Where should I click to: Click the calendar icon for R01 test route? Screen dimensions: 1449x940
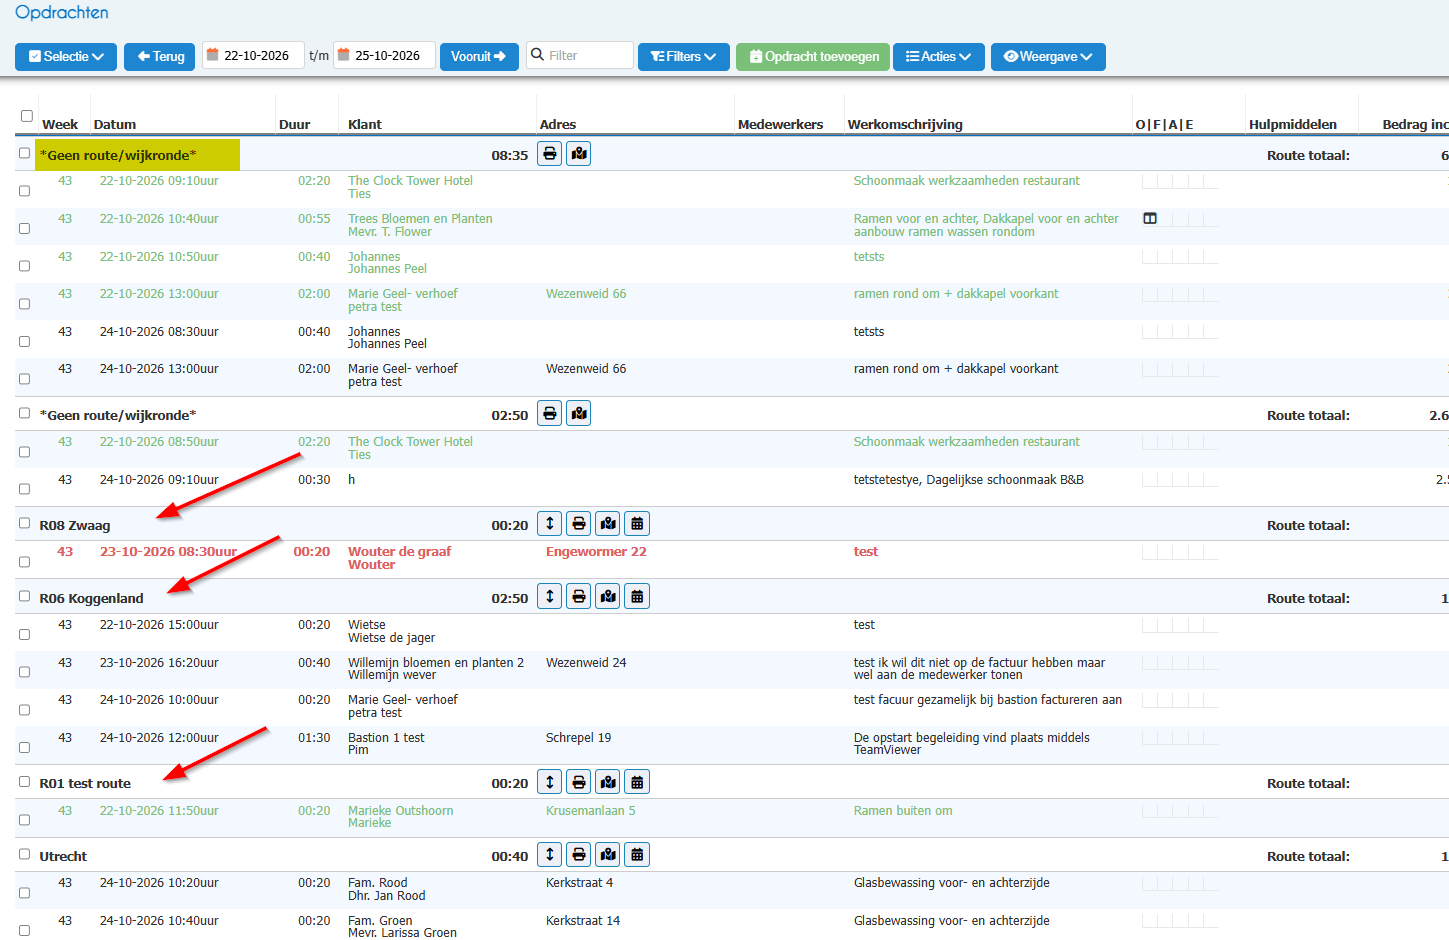637,782
